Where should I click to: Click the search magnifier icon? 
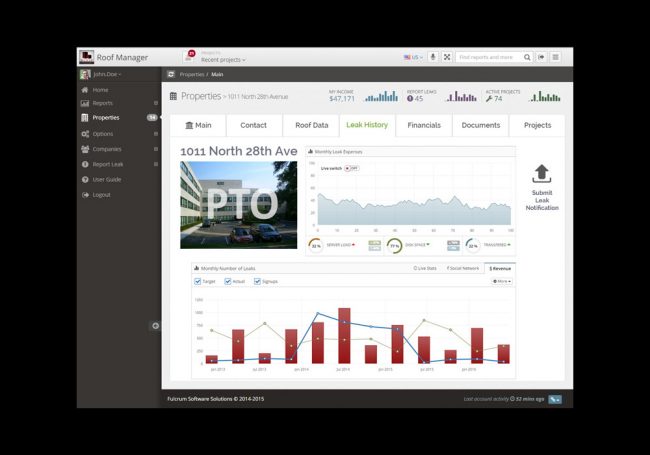coord(527,57)
